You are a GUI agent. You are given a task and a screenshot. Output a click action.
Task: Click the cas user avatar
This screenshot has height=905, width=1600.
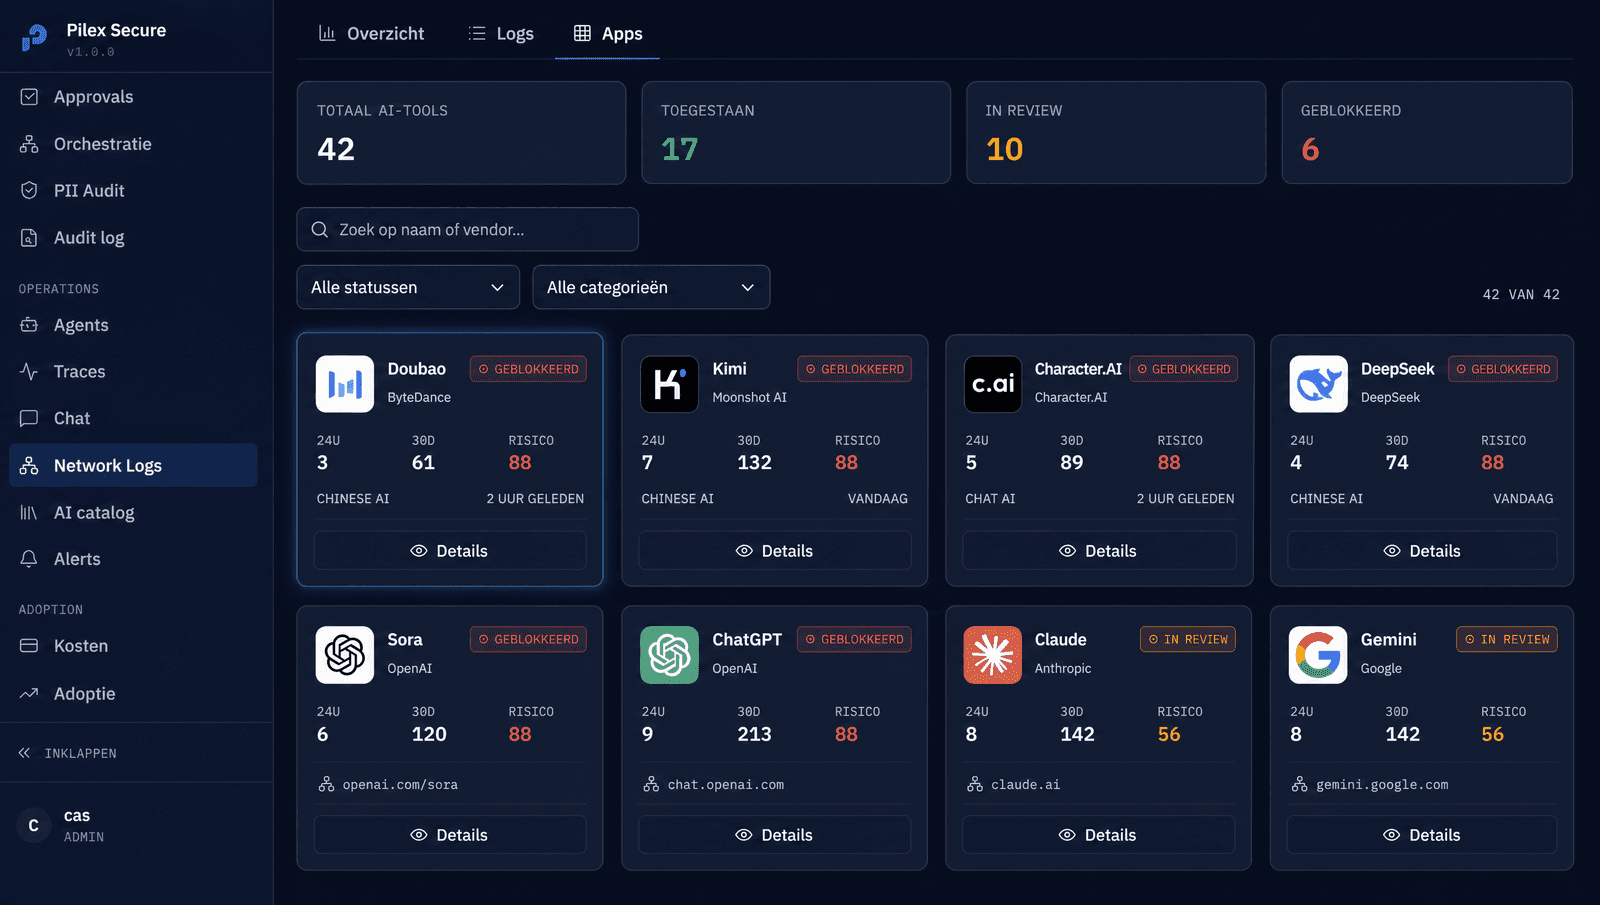33,825
